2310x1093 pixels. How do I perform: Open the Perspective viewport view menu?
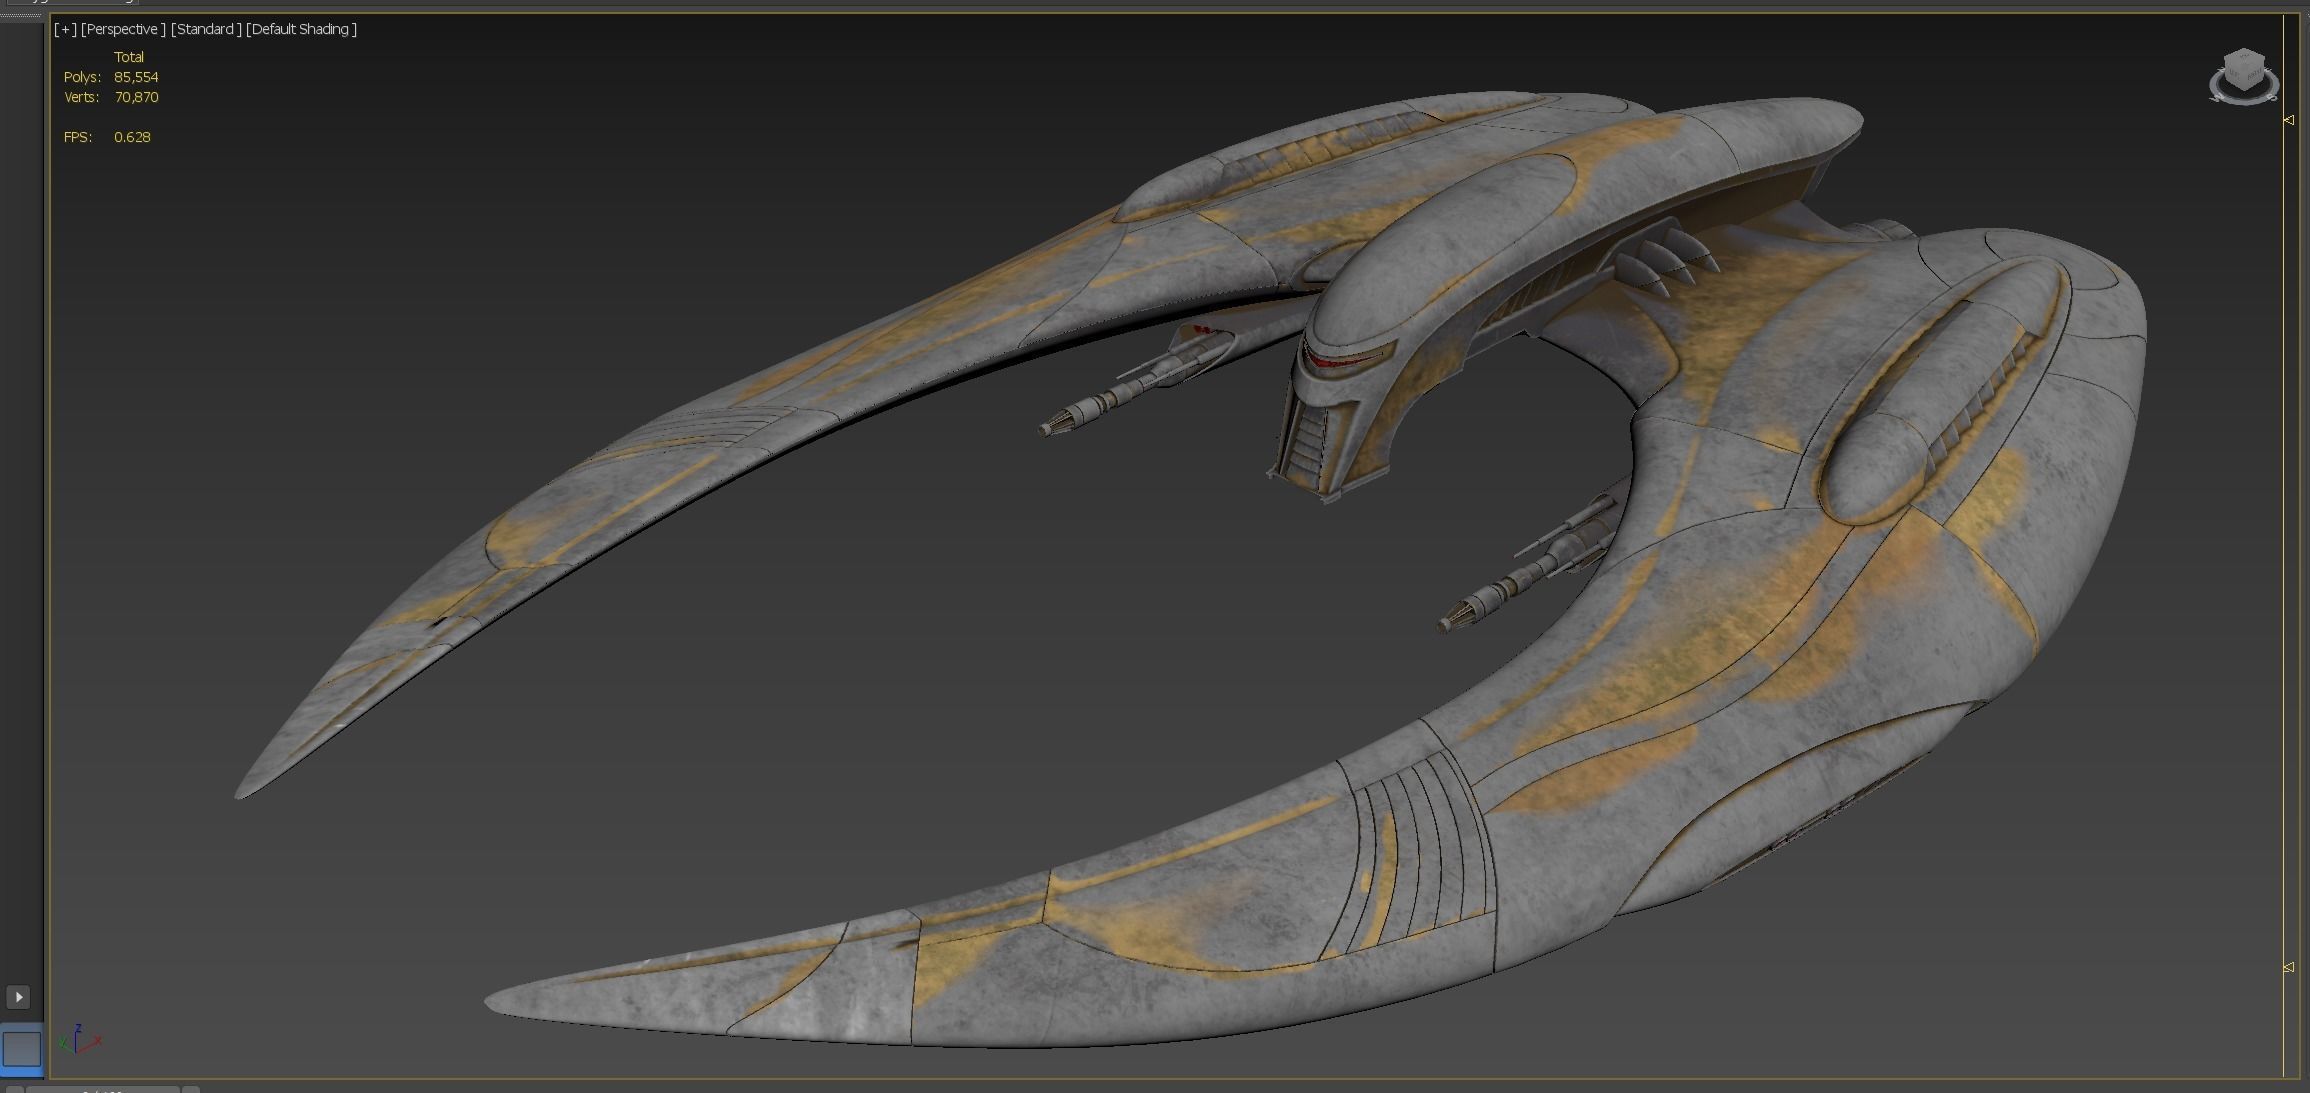click(x=123, y=29)
